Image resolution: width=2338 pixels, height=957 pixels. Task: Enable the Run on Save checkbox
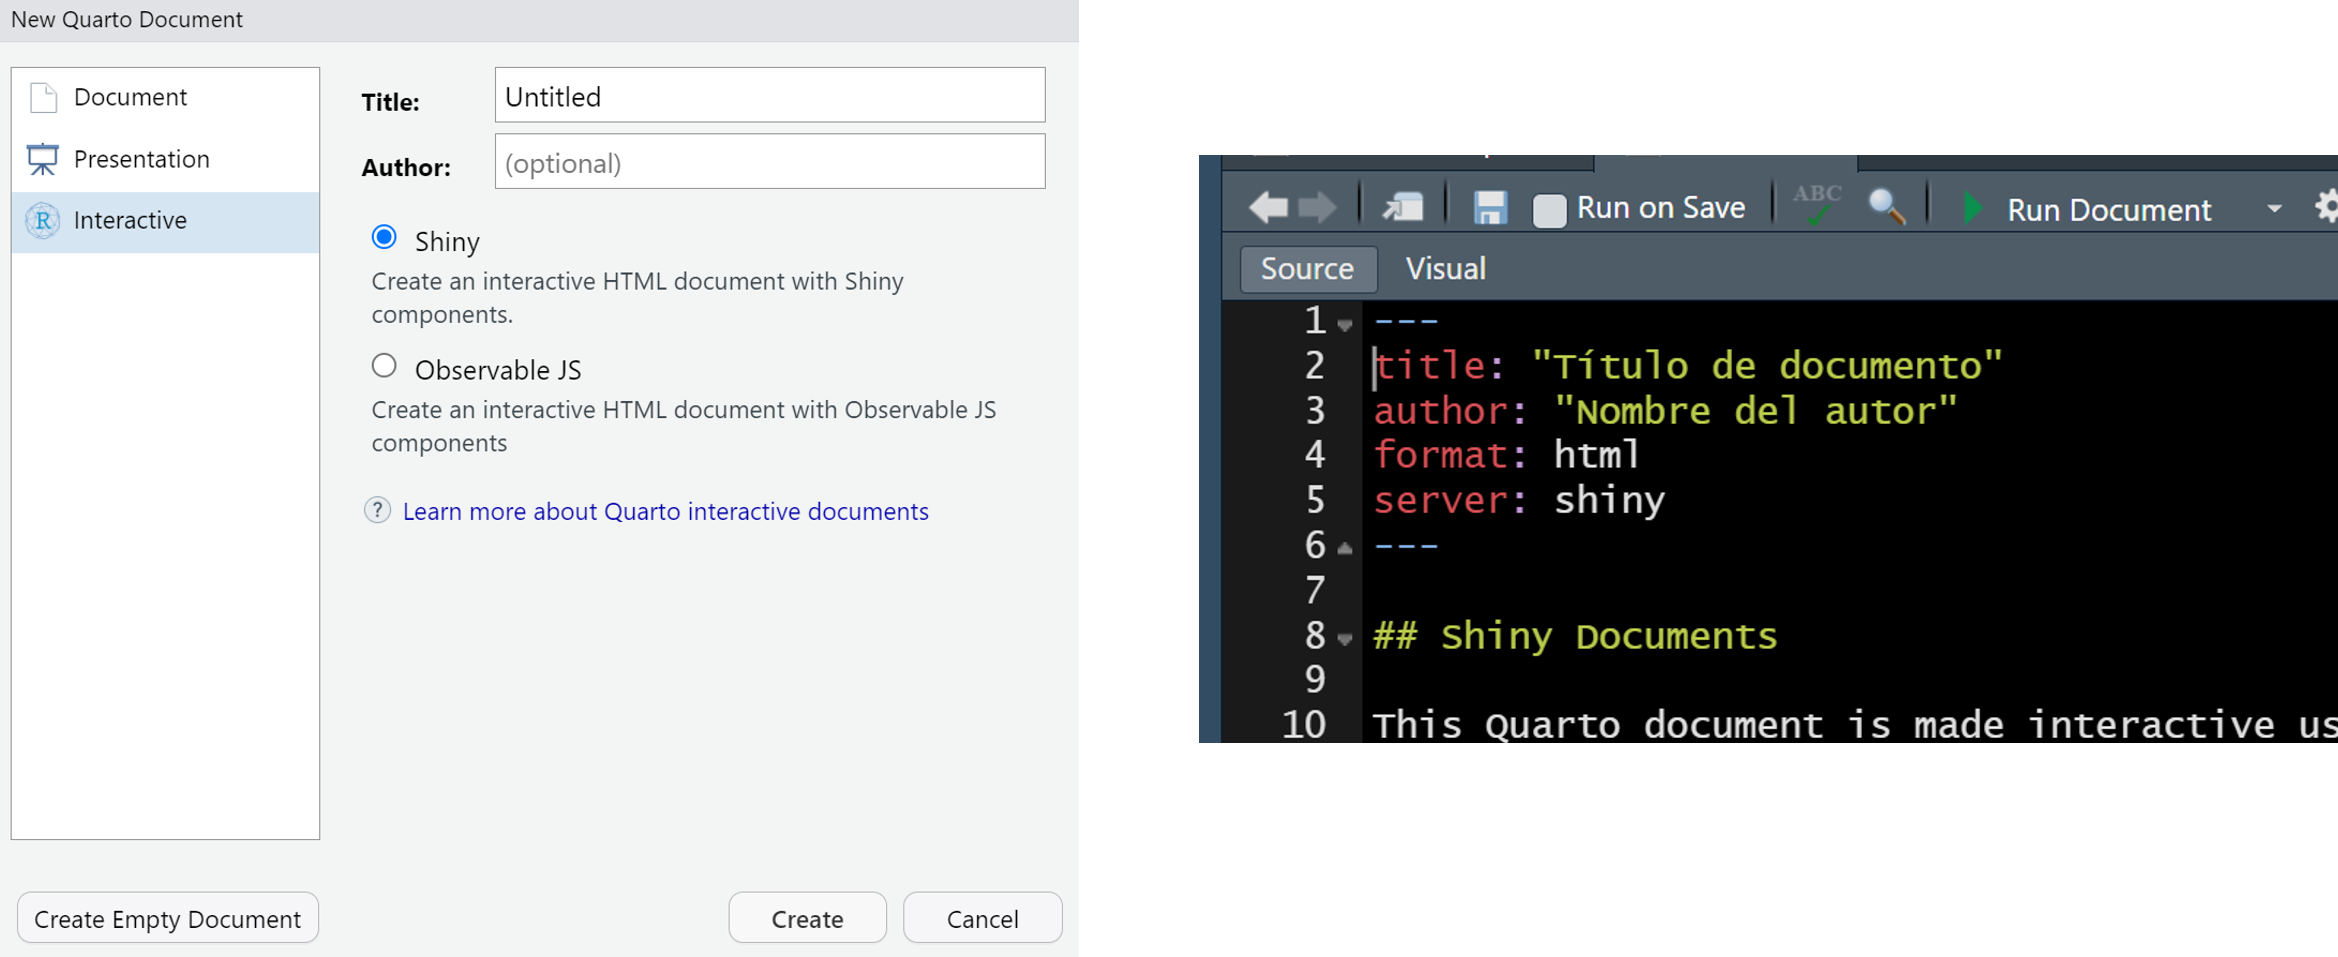(x=1549, y=209)
